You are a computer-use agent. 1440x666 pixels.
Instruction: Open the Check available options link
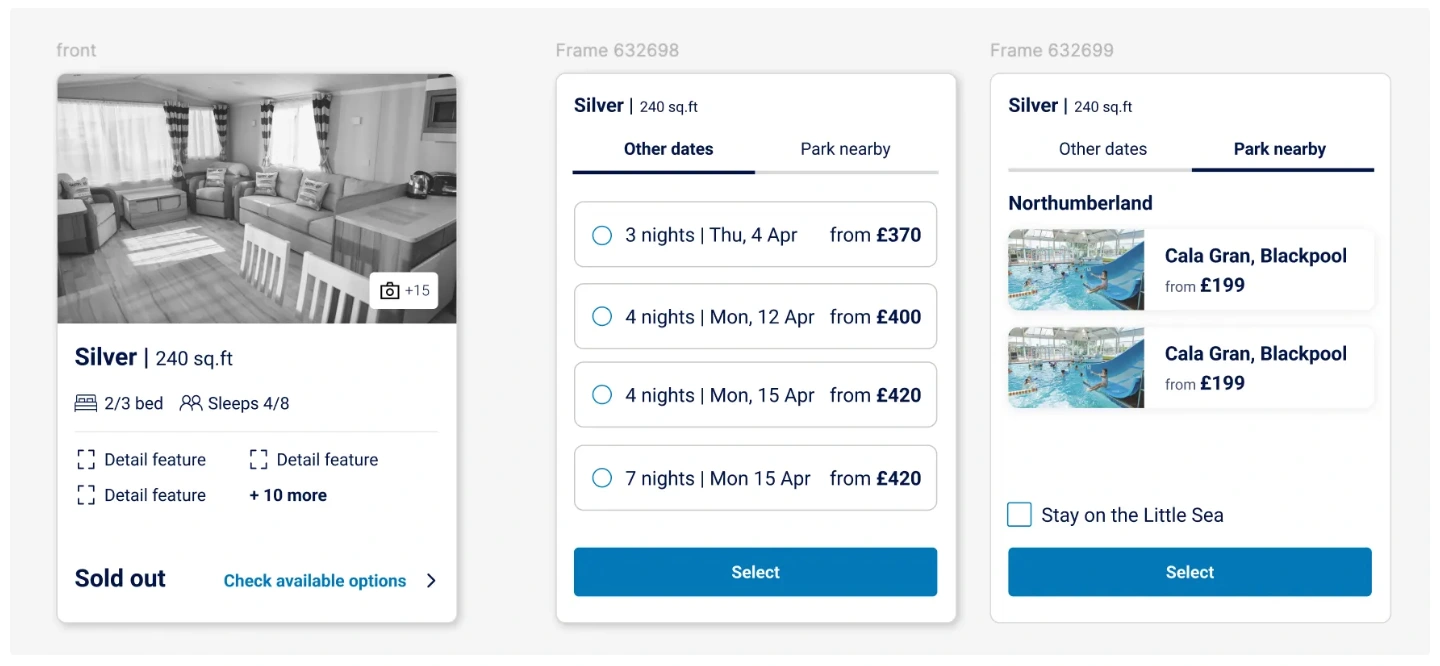tap(314, 581)
